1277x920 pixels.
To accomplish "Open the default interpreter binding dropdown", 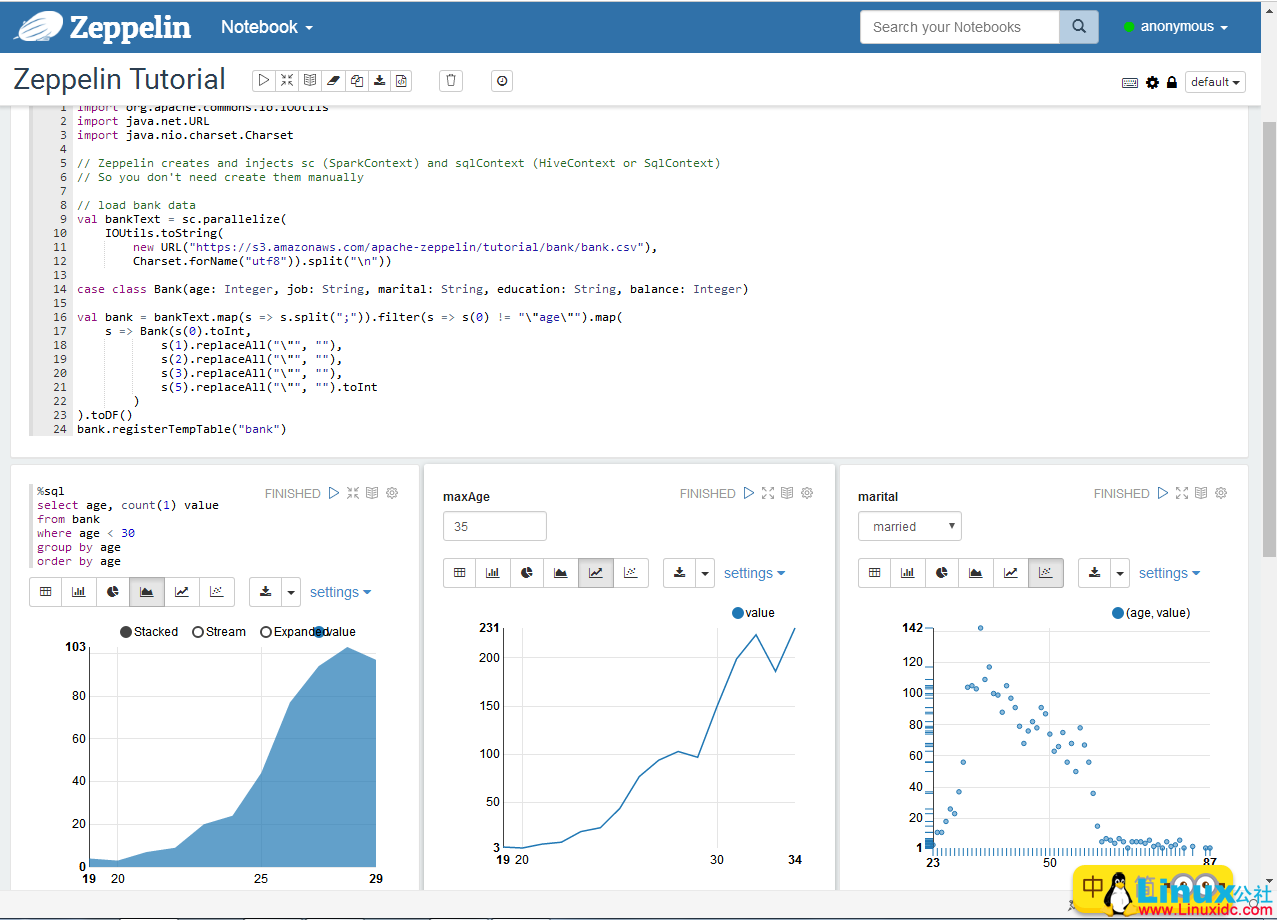I will (1215, 82).
